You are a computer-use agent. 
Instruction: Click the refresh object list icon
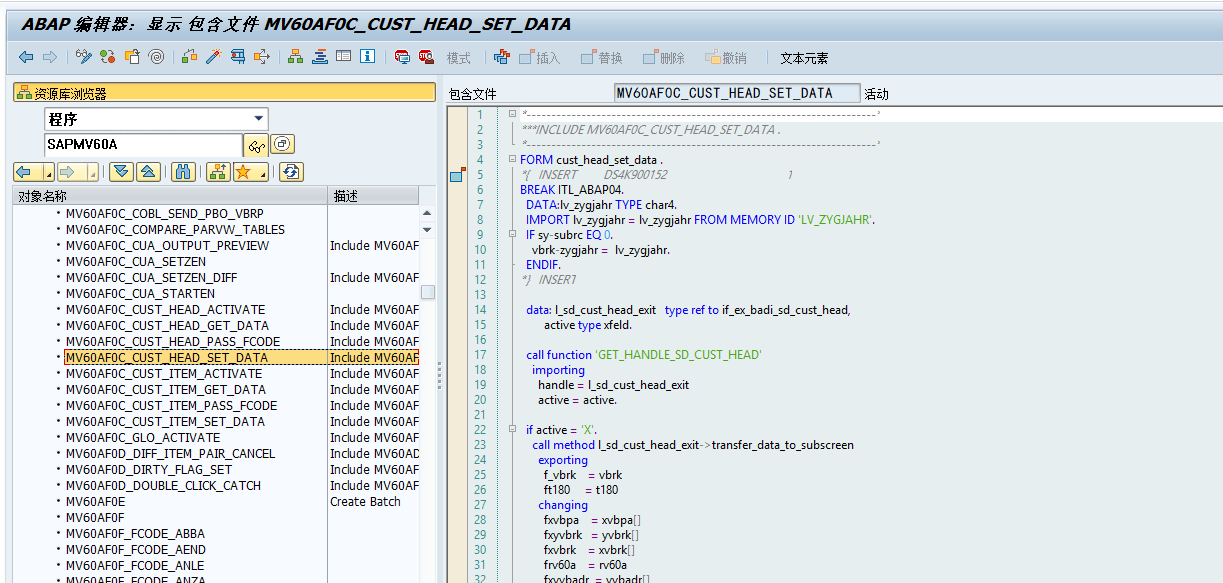291,172
